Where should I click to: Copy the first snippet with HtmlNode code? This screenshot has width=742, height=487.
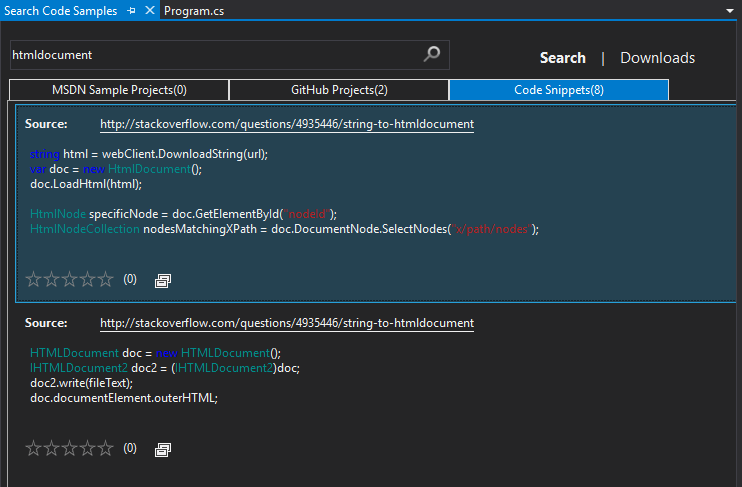(x=163, y=281)
